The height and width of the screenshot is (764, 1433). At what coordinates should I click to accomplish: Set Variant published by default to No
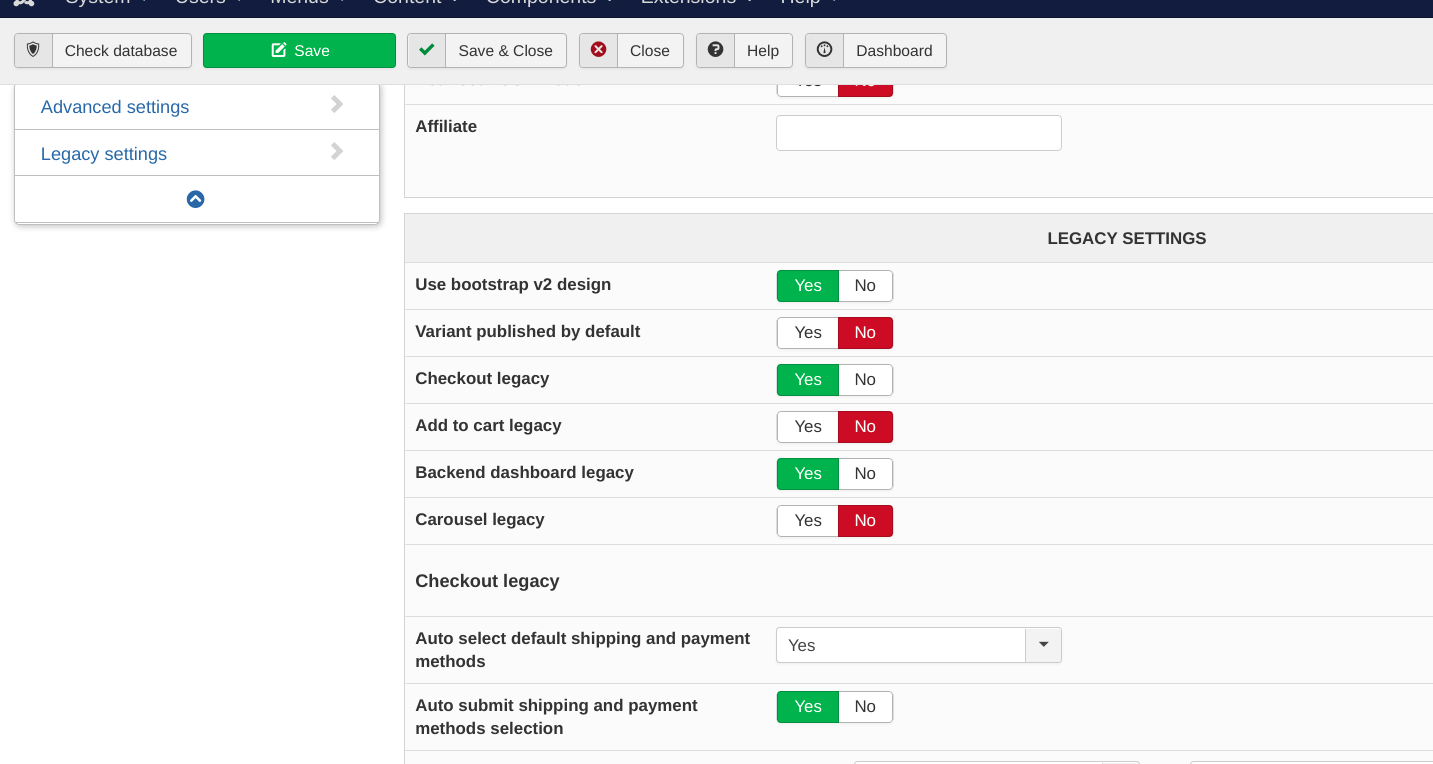coord(865,333)
